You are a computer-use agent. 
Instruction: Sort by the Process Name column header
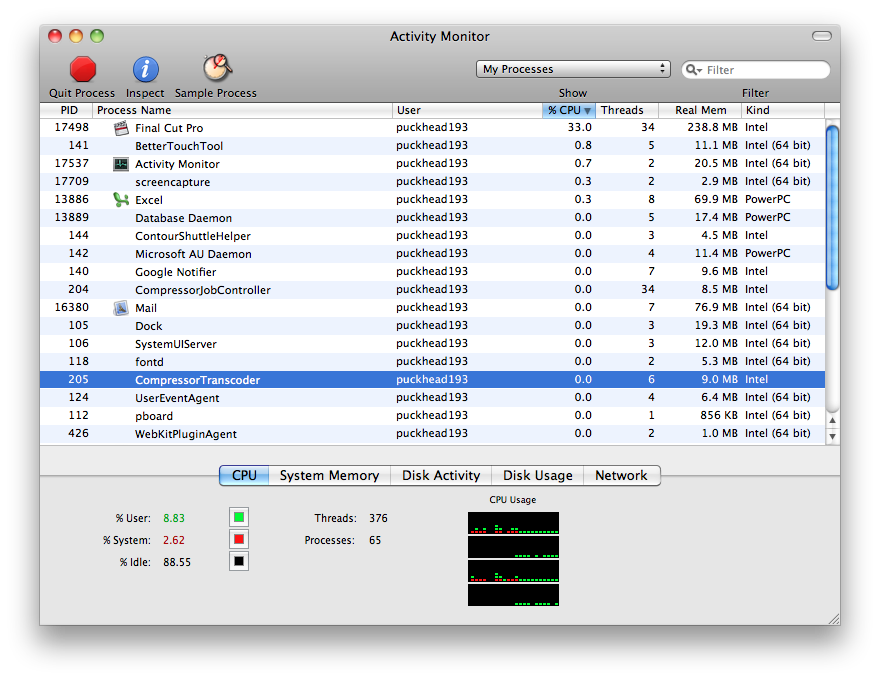point(242,110)
